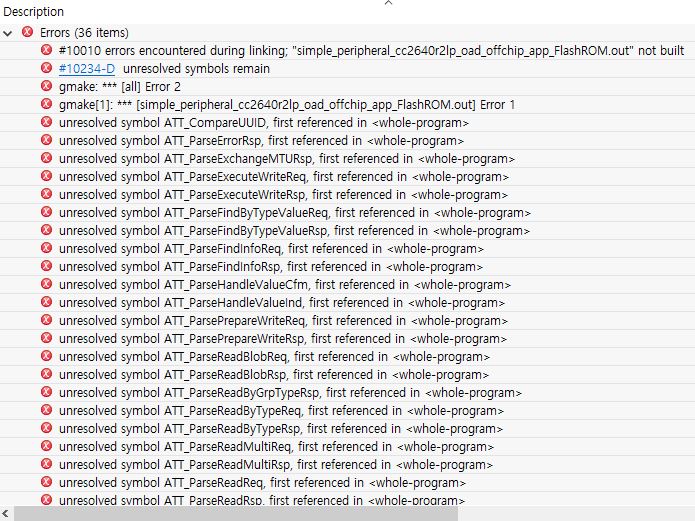Click error icon next to ATT_ParseErrorRsp symbol

(x=46, y=141)
